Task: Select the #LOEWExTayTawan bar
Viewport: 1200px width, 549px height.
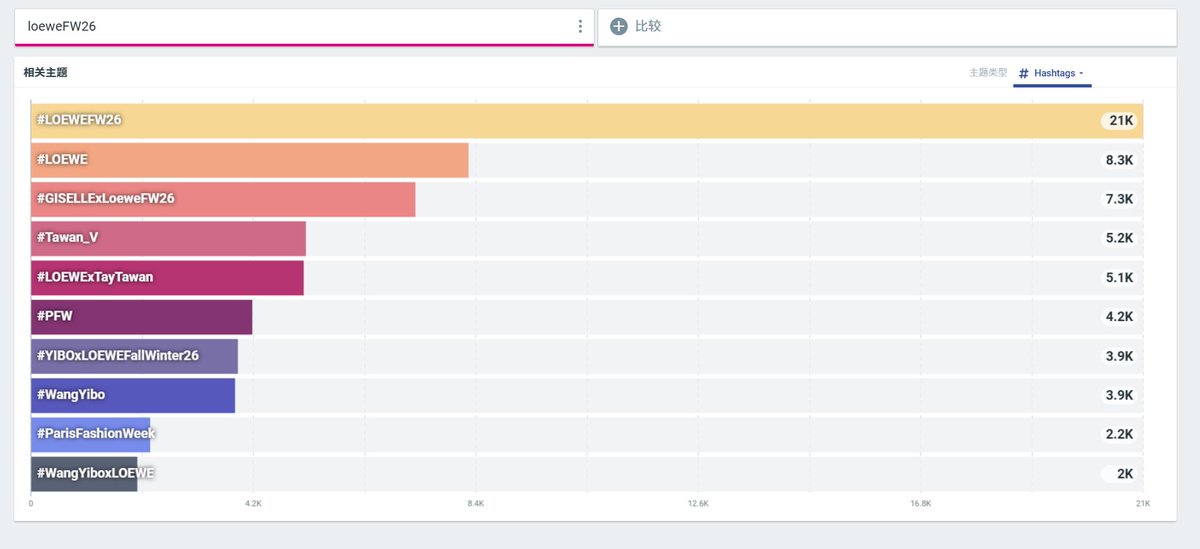Action: pos(167,277)
